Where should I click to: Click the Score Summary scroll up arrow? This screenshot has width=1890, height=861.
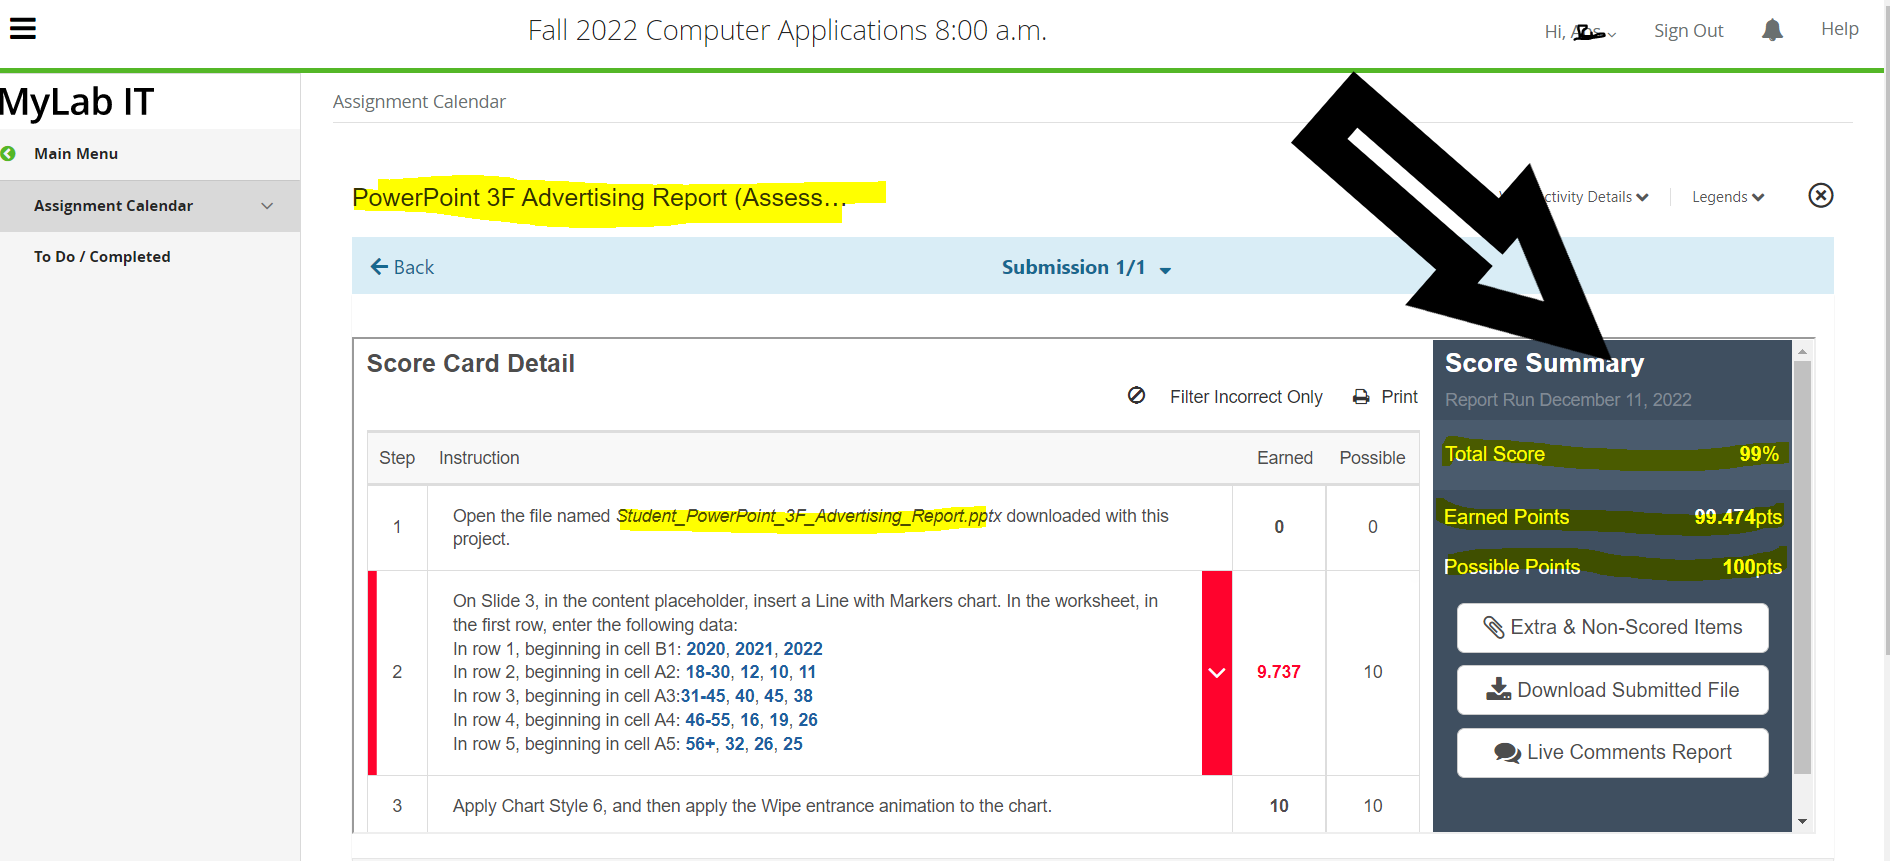tap(1802, 351)
